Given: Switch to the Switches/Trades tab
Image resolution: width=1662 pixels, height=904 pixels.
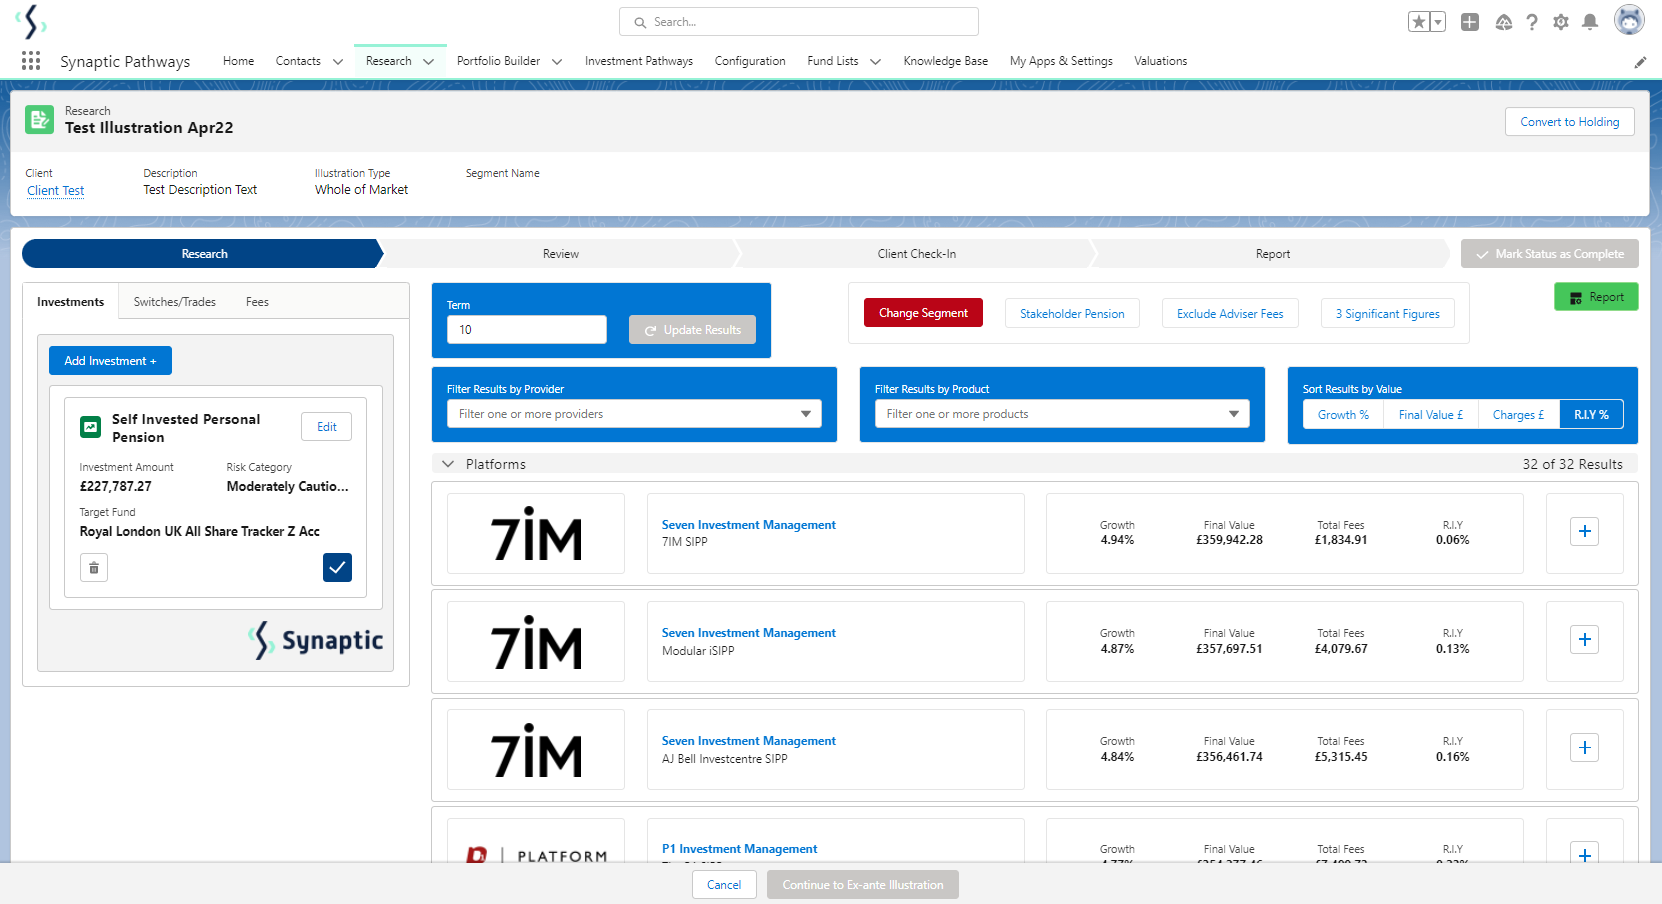Looking at the screenshot, I should coord(175,302).
